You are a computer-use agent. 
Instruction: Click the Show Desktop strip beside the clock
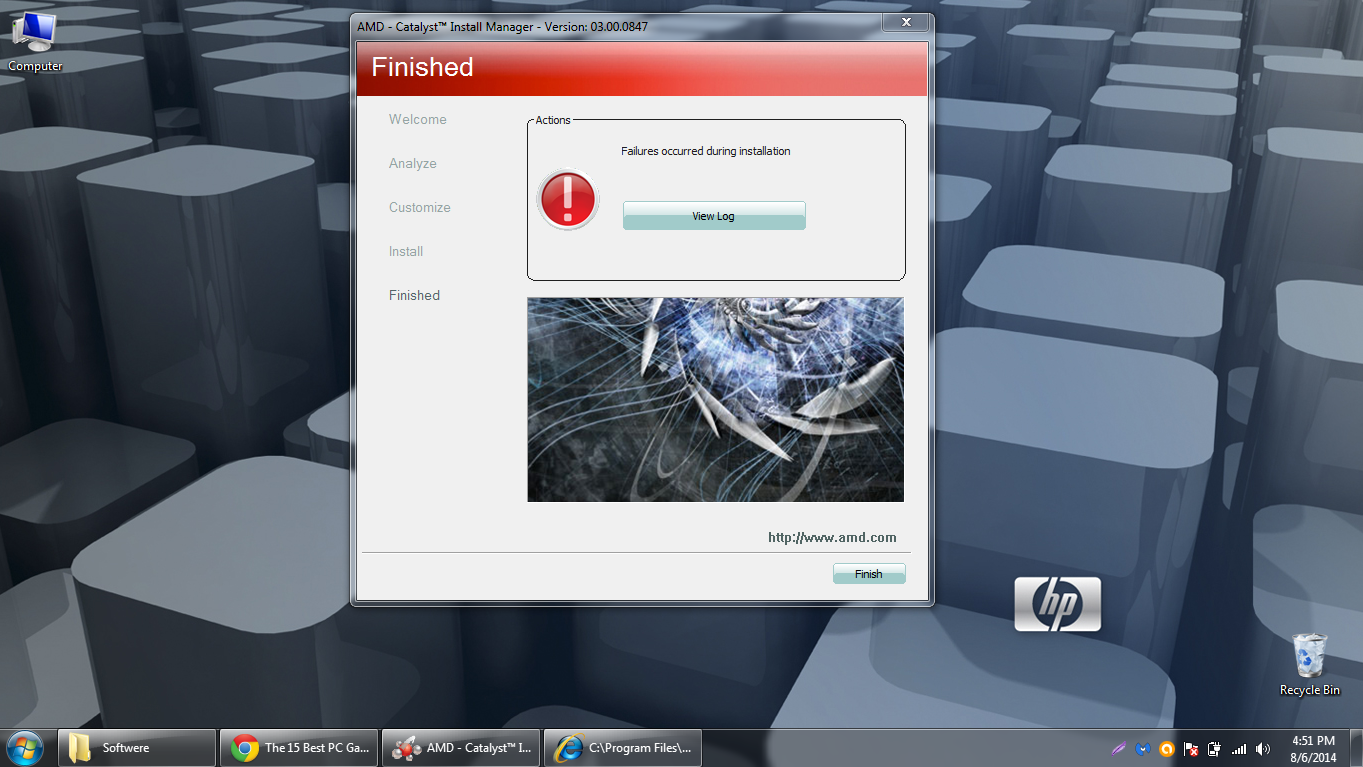tap(1356, 748)
